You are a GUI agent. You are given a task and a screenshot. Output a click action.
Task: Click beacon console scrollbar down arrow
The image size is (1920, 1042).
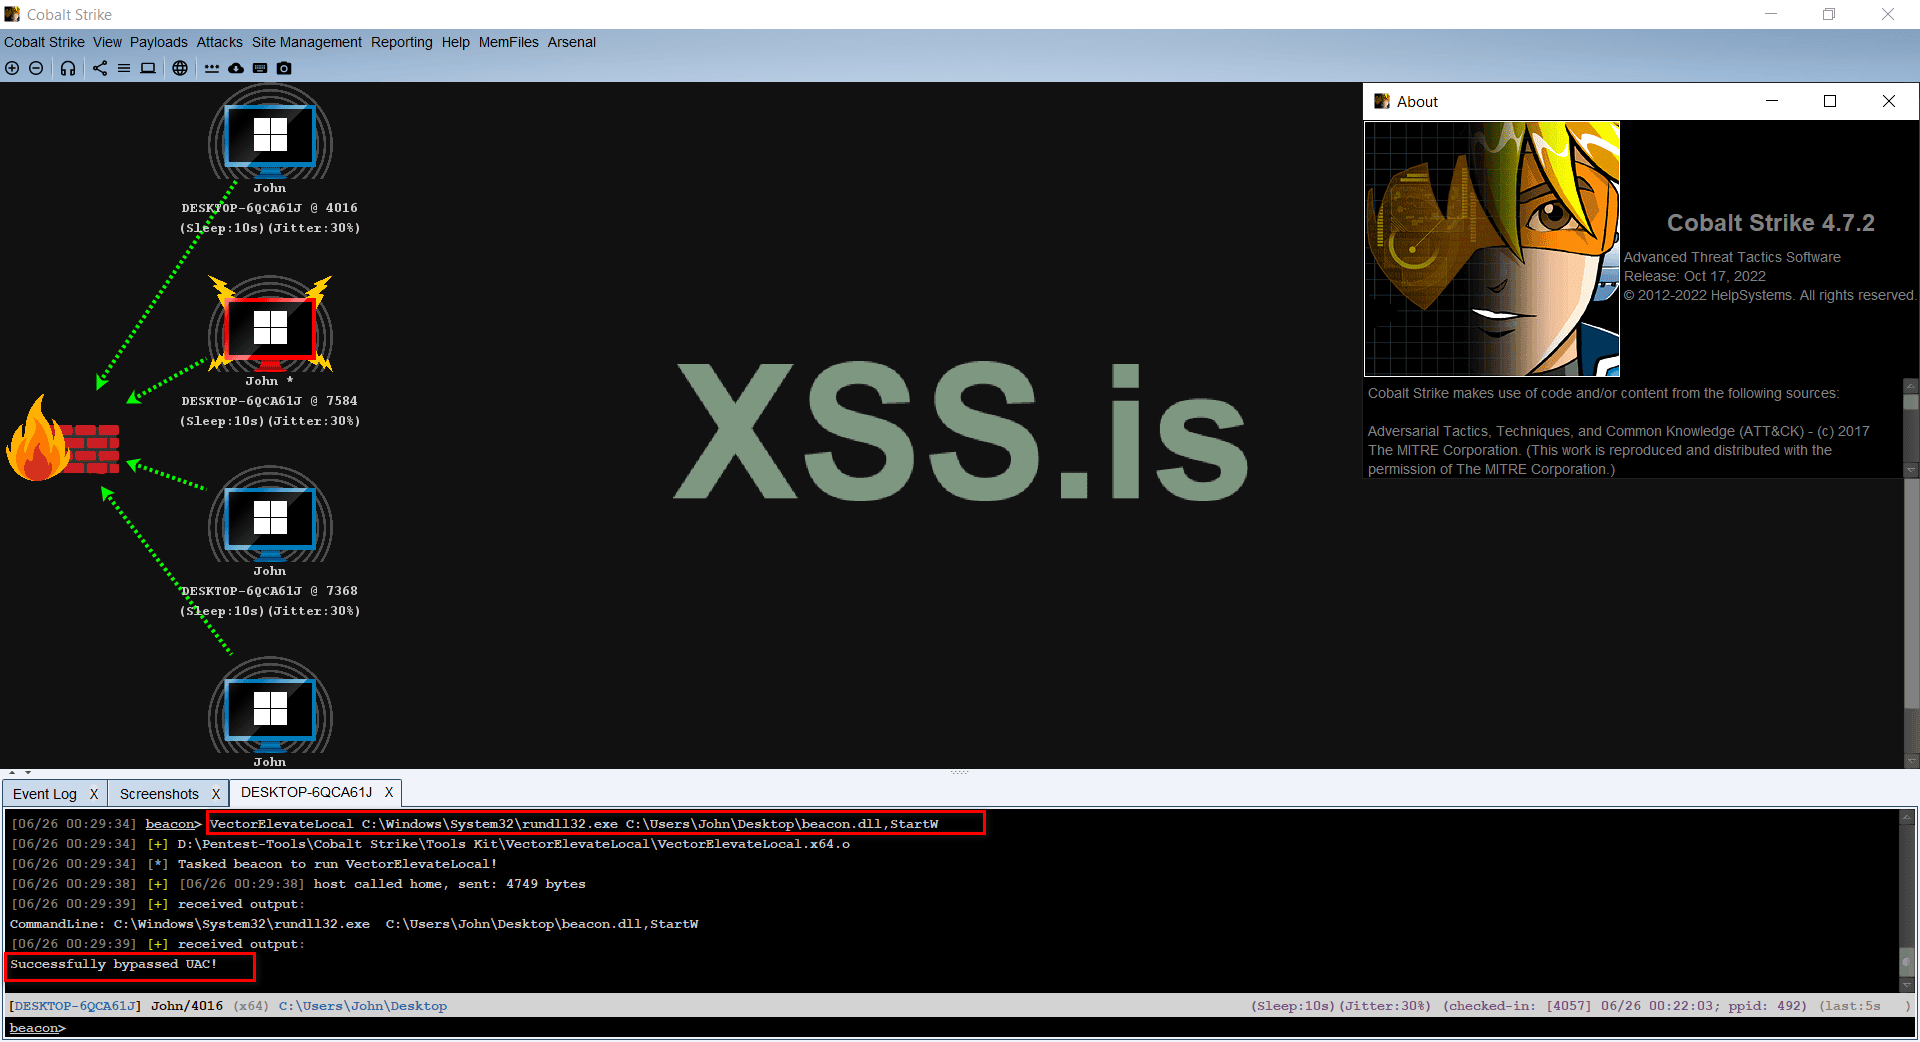(1907, 985)
